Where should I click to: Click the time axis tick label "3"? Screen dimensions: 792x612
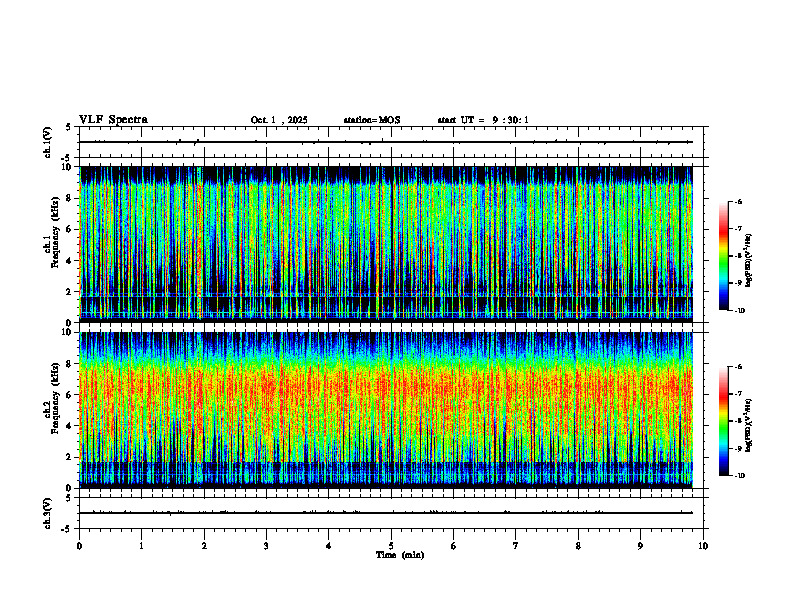[266, 545]
